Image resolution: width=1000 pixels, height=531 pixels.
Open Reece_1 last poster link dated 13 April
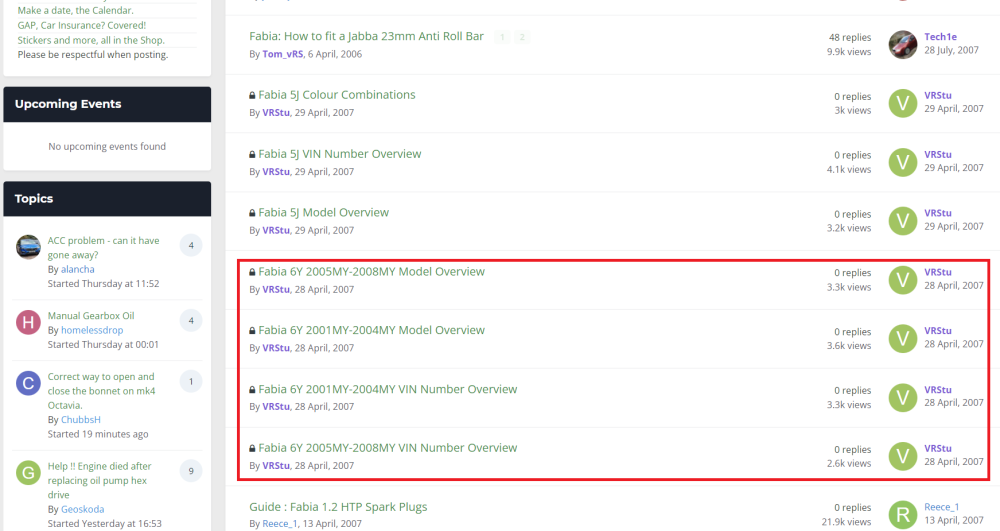coord(941,507)
